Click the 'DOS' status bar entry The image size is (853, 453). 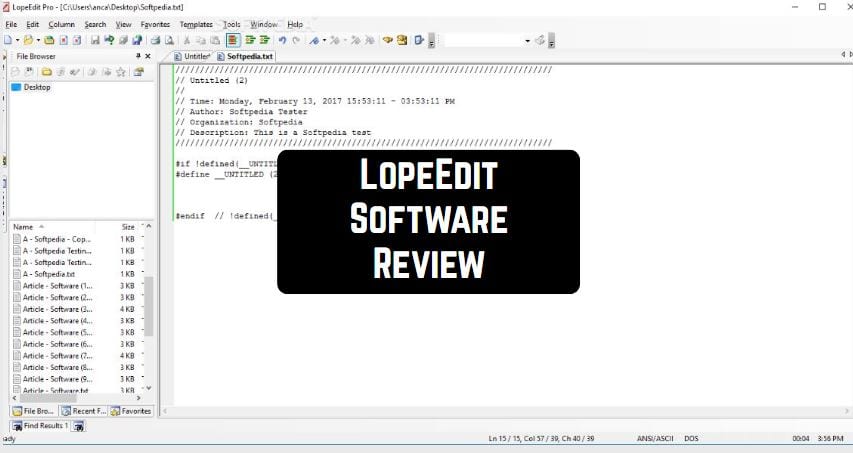tap(691, 438)
